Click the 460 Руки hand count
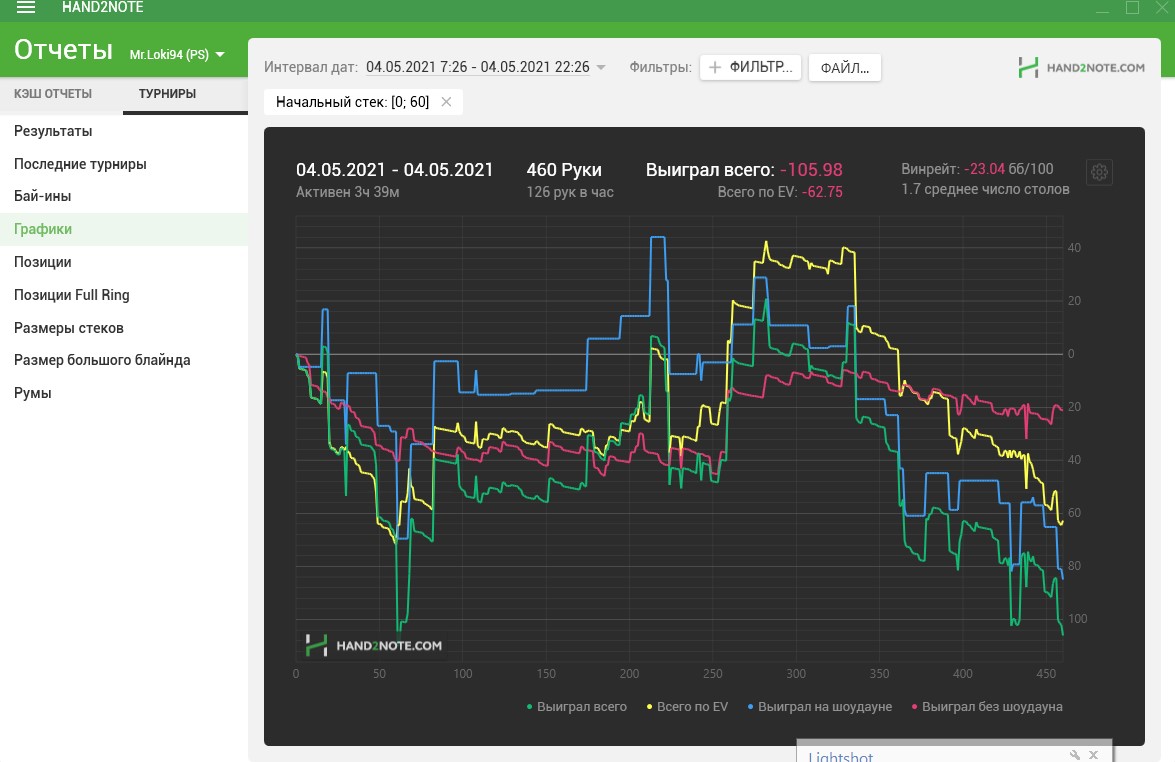This screenshot has height=762, width=1175. (564, 170)
